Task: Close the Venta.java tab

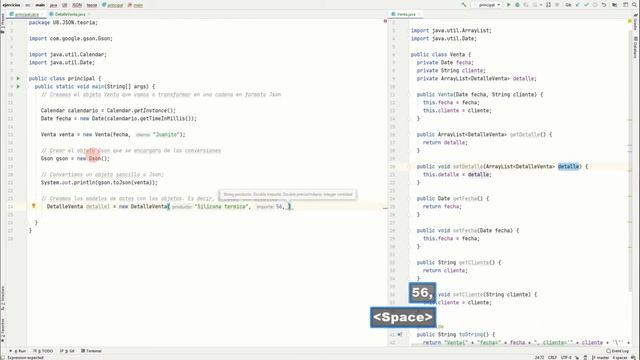Action: 419,14
